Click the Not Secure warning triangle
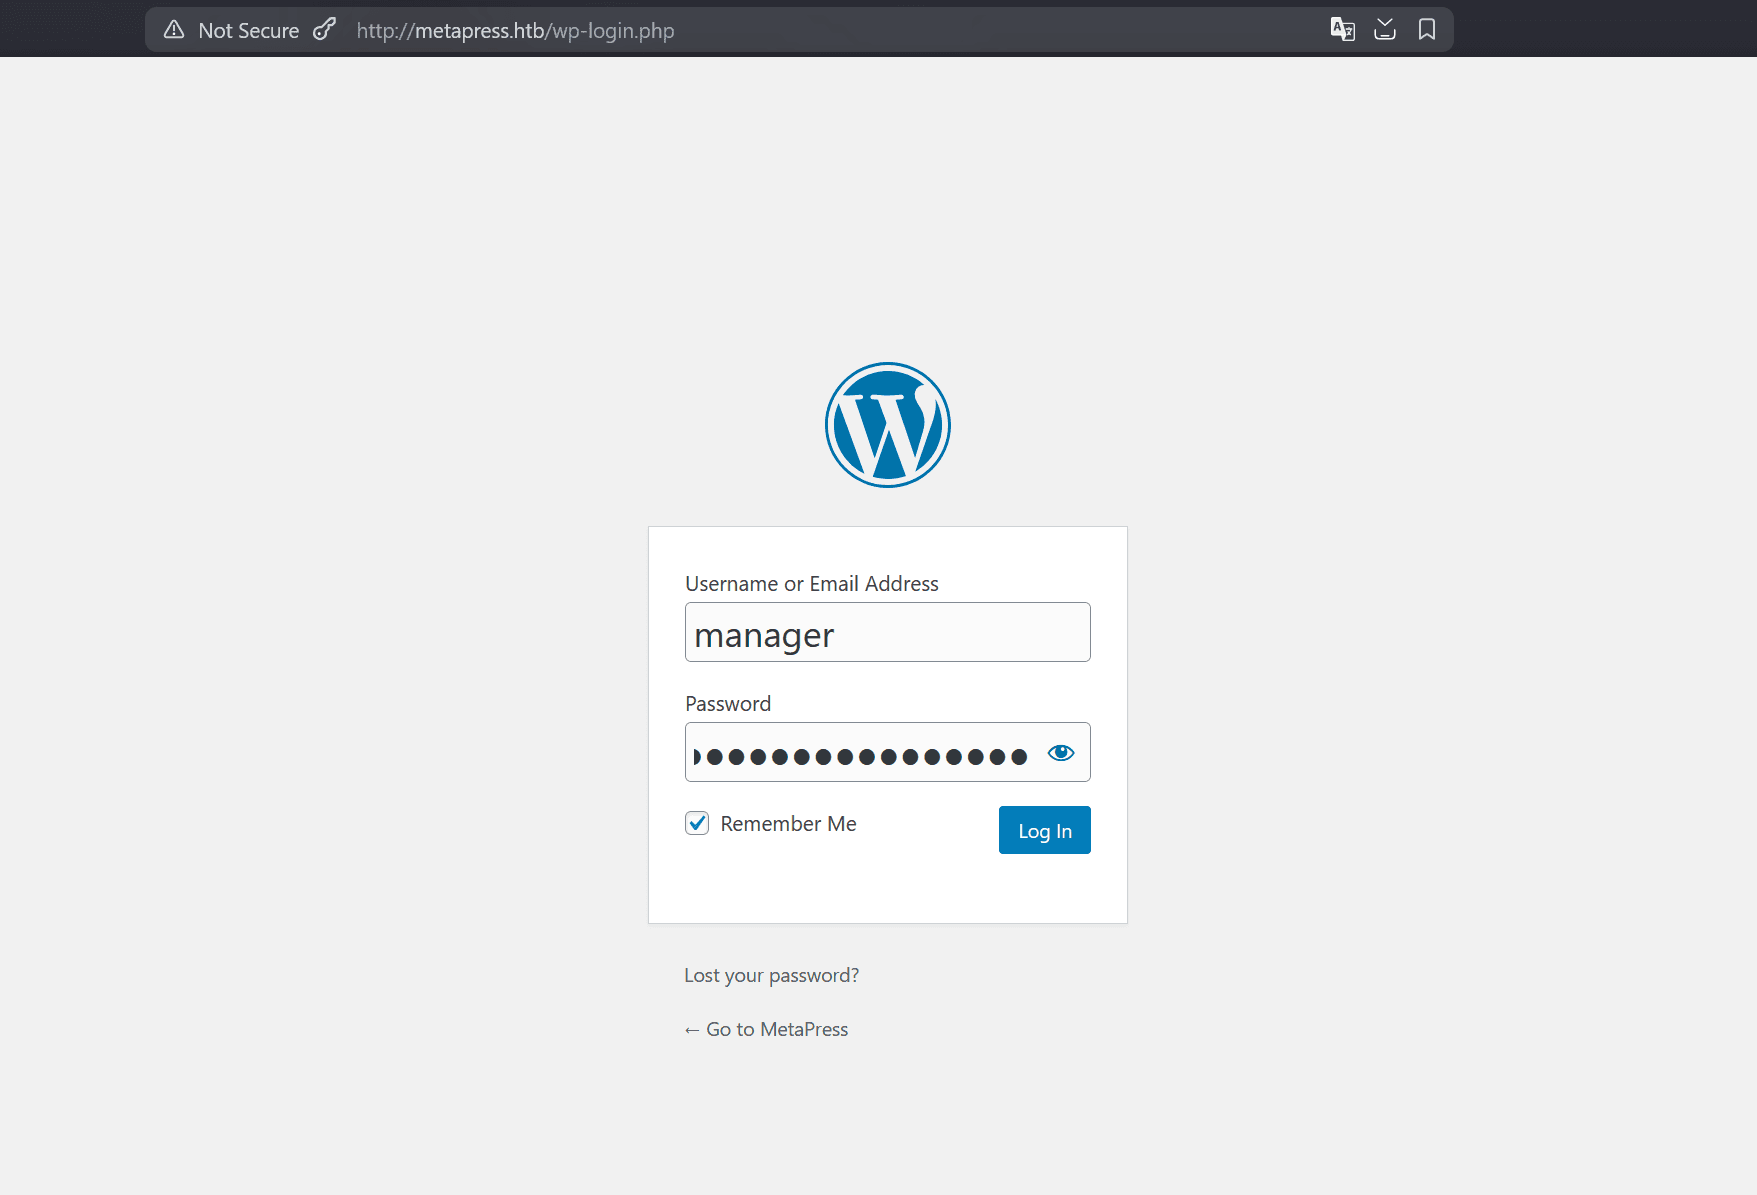 coord(174,29)
